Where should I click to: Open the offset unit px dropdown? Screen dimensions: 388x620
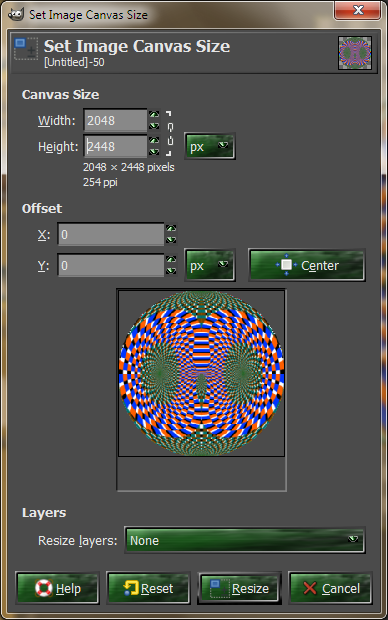pos(210,265)
